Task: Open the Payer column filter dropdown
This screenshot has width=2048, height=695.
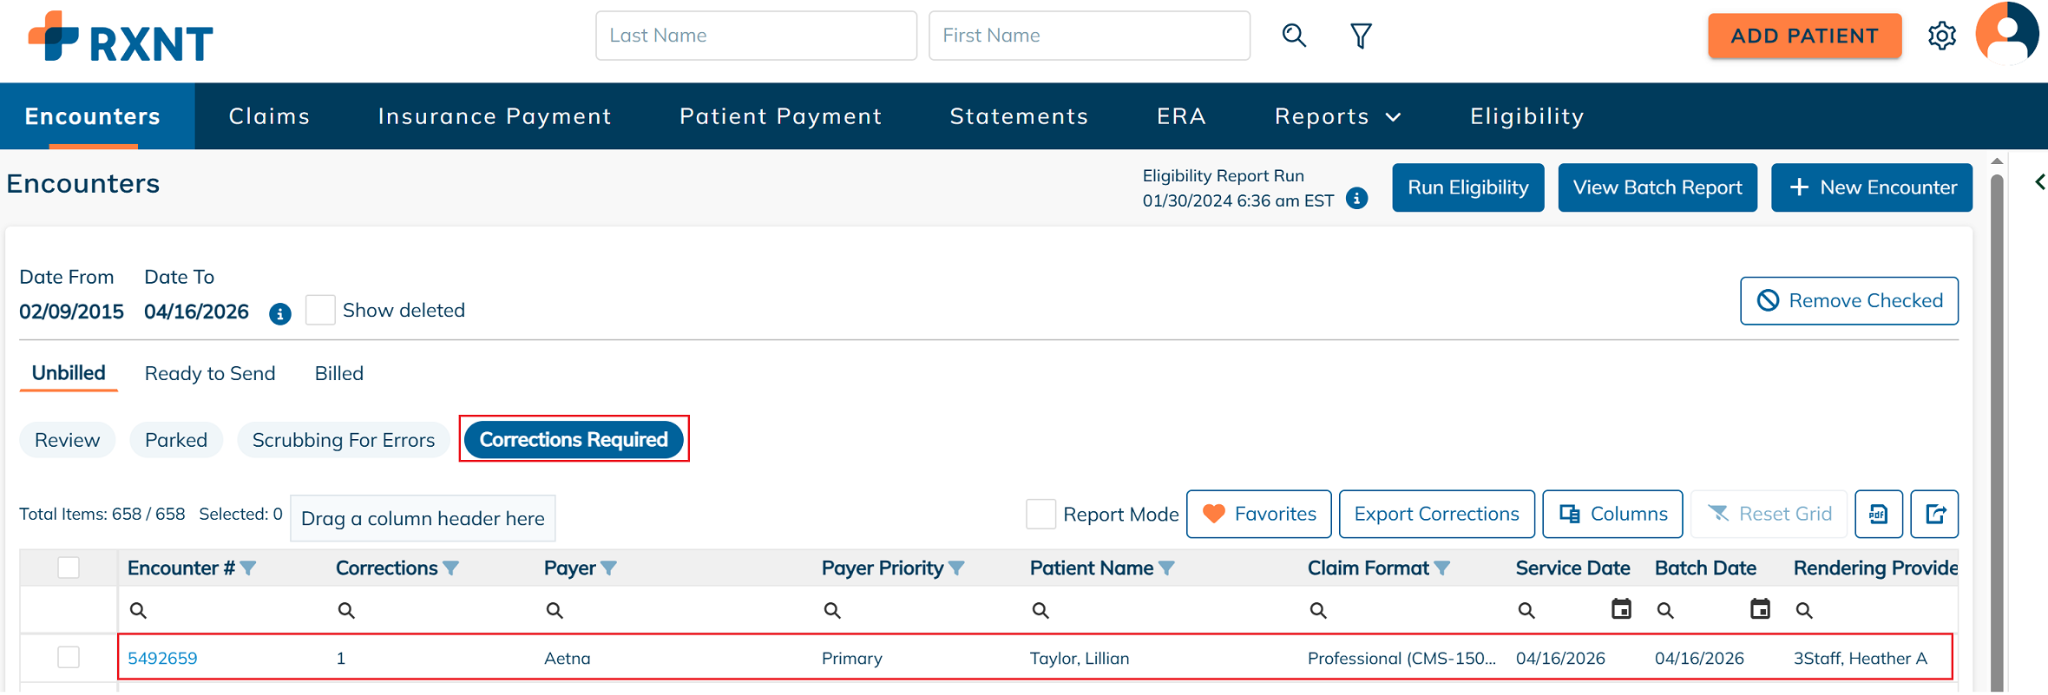Action: coord(609,568)
